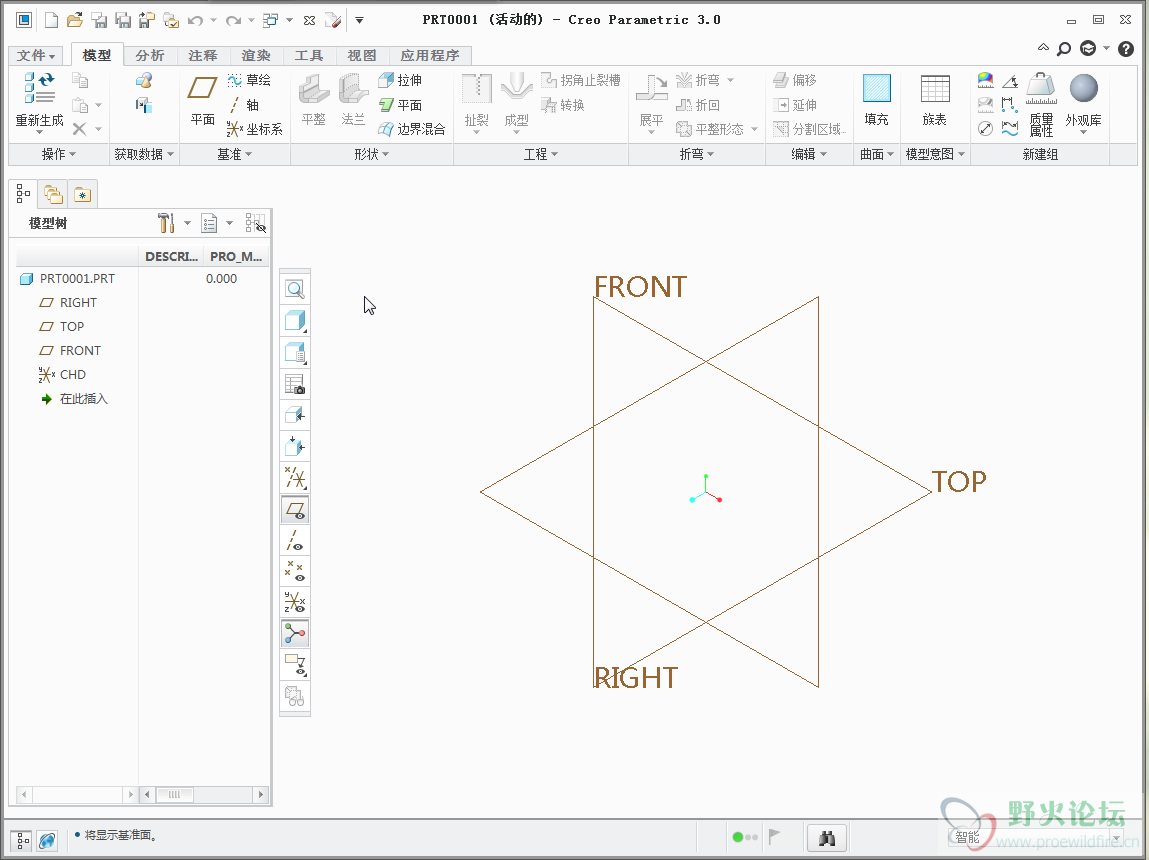Click the binoculars Find icon in status bar
The width and height of the screenshot is (1149, 860).
(827, 837)
